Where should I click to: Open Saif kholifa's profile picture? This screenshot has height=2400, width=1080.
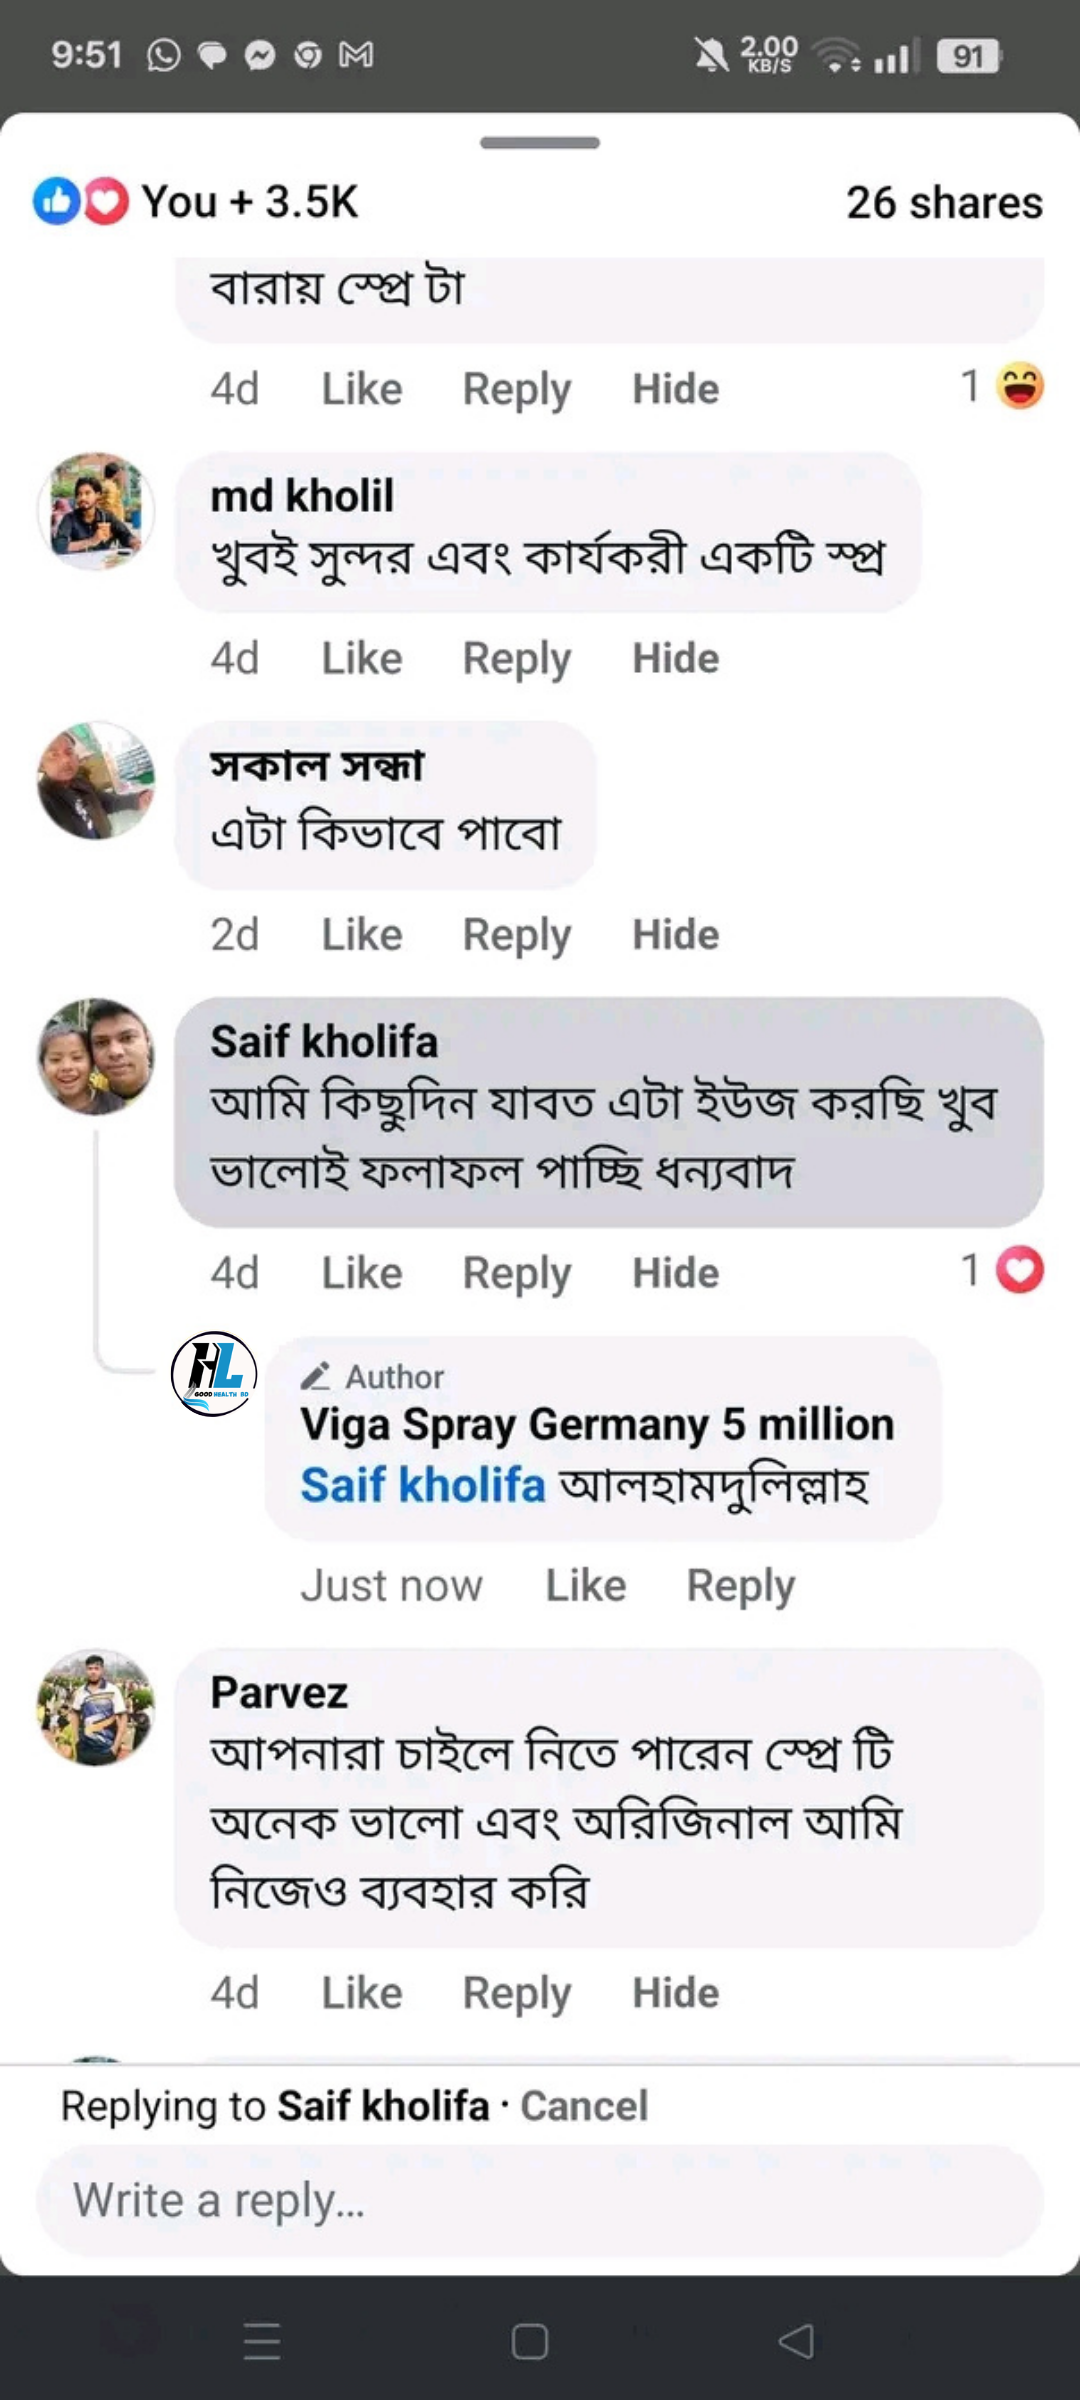point(96,1056)
